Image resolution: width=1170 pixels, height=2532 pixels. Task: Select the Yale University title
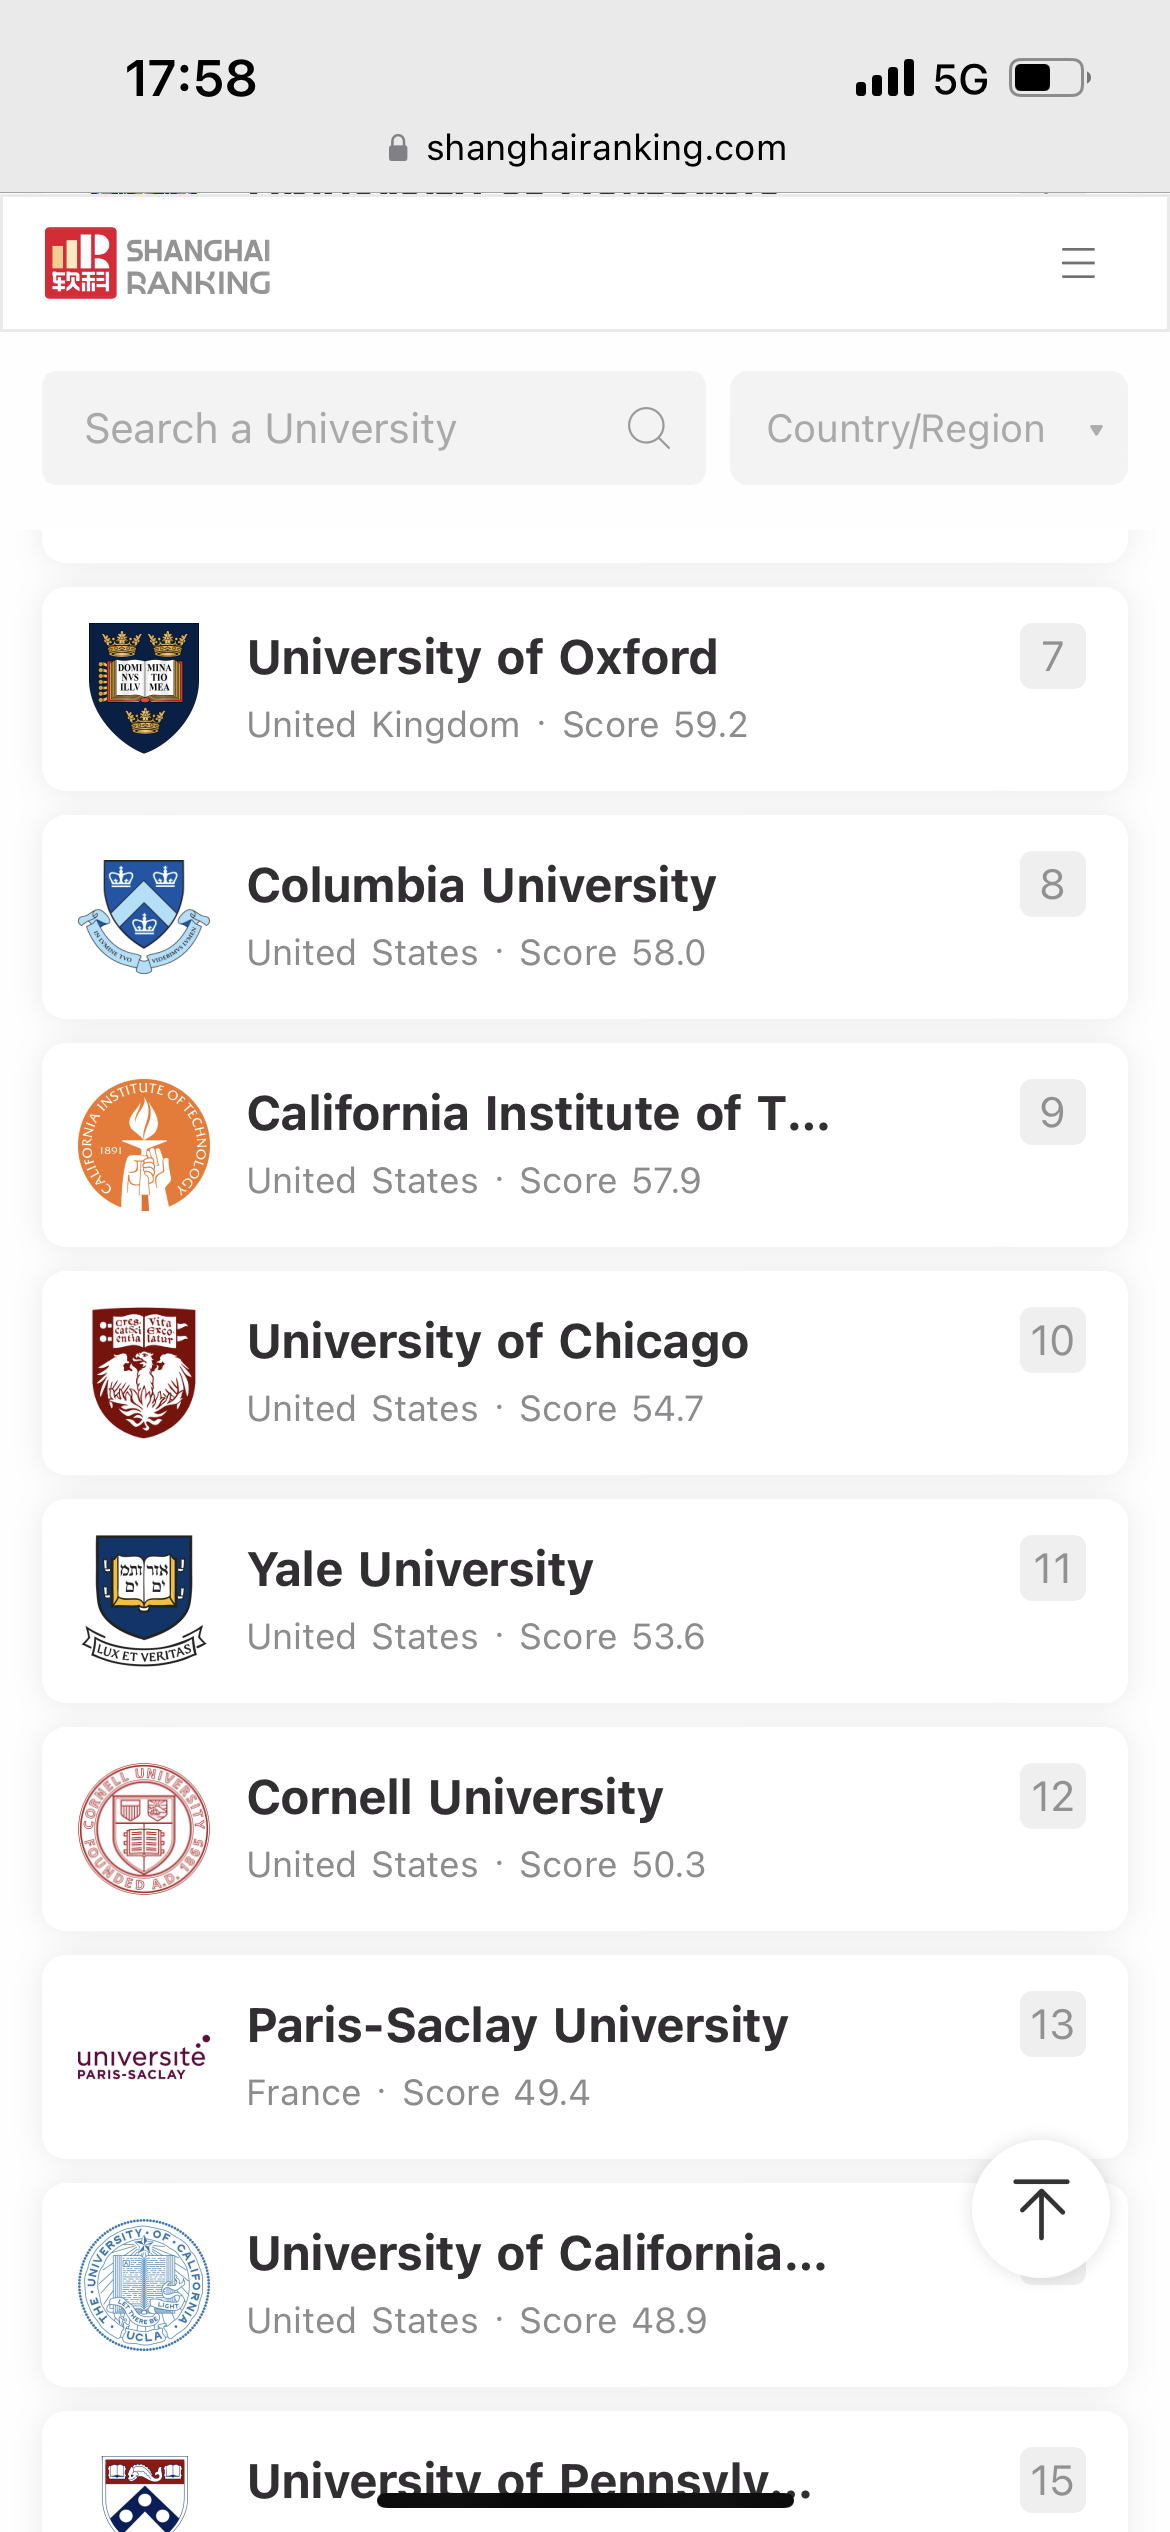click(x=420, y=1569)
